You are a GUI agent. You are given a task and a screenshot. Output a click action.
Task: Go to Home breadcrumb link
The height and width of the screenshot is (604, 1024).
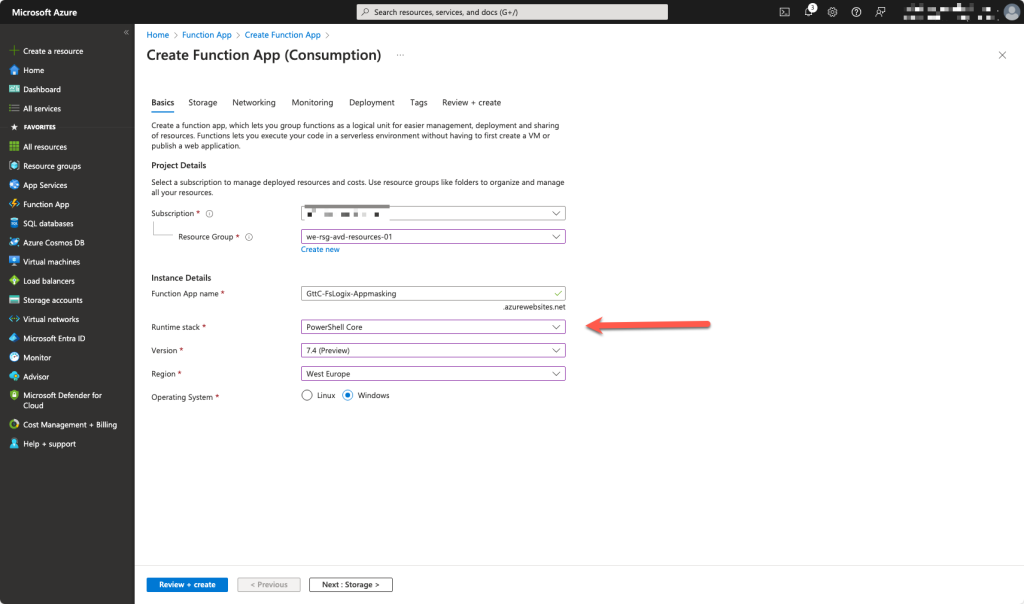coord(157,35)
